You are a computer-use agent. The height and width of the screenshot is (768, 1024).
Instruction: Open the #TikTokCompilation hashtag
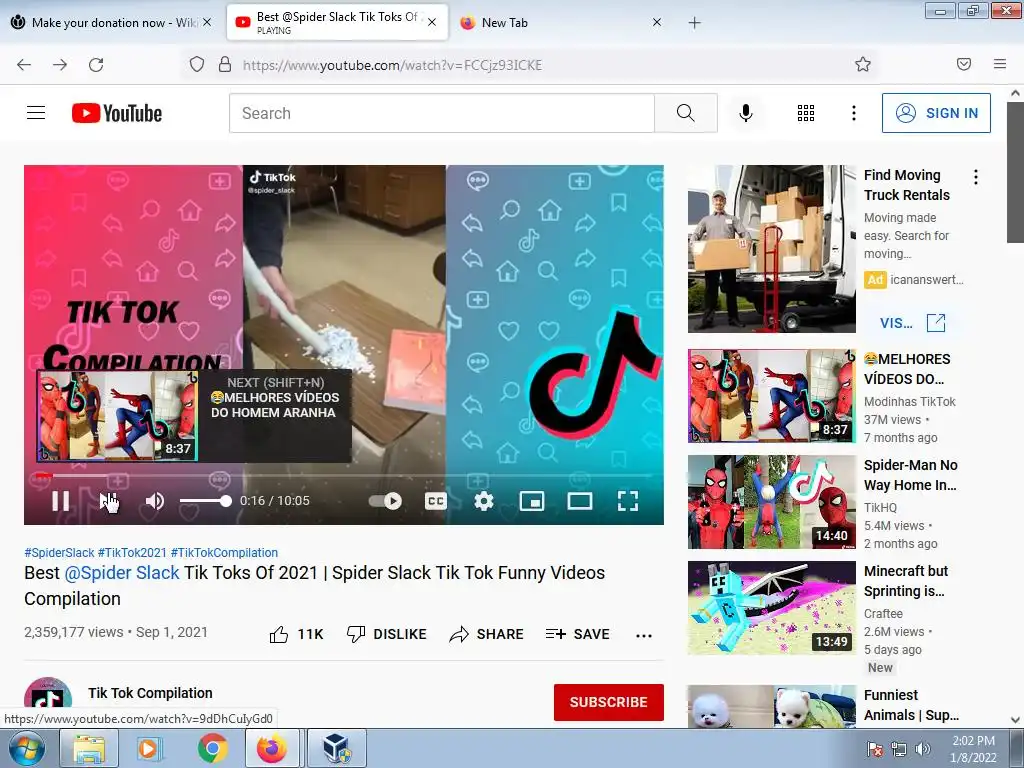coord(224,552)
